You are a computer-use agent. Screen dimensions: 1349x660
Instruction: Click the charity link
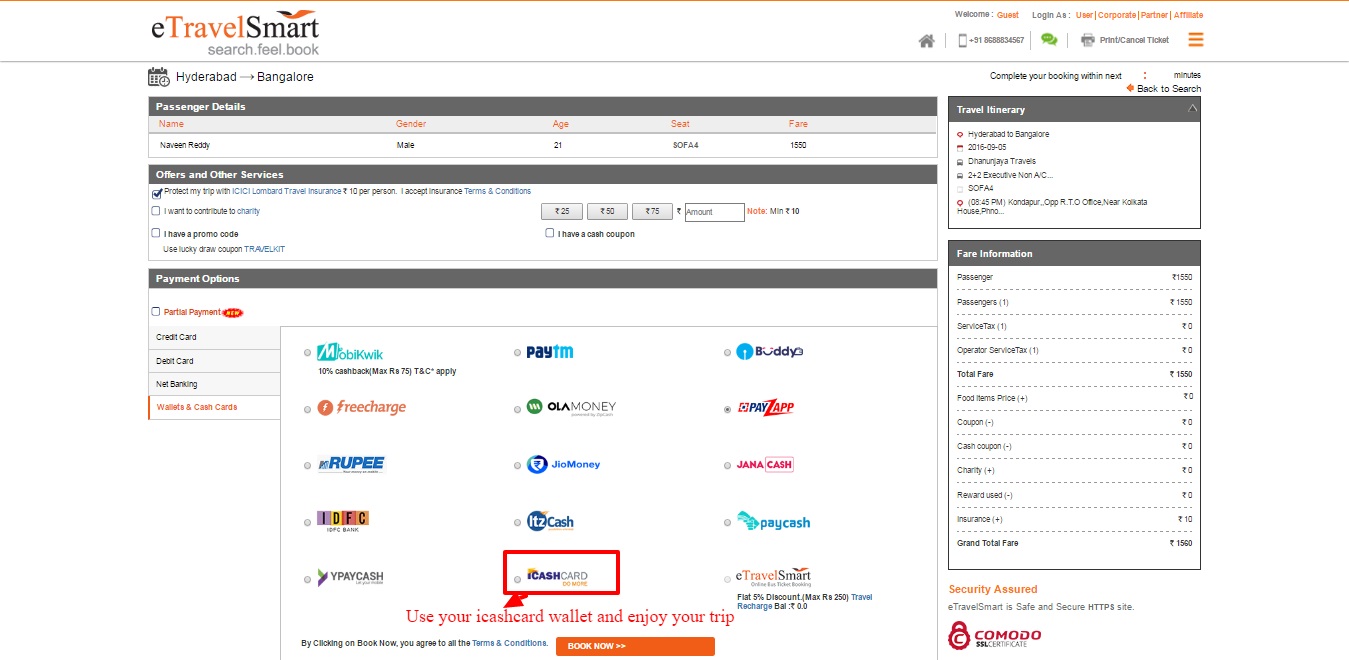point(248,211)
